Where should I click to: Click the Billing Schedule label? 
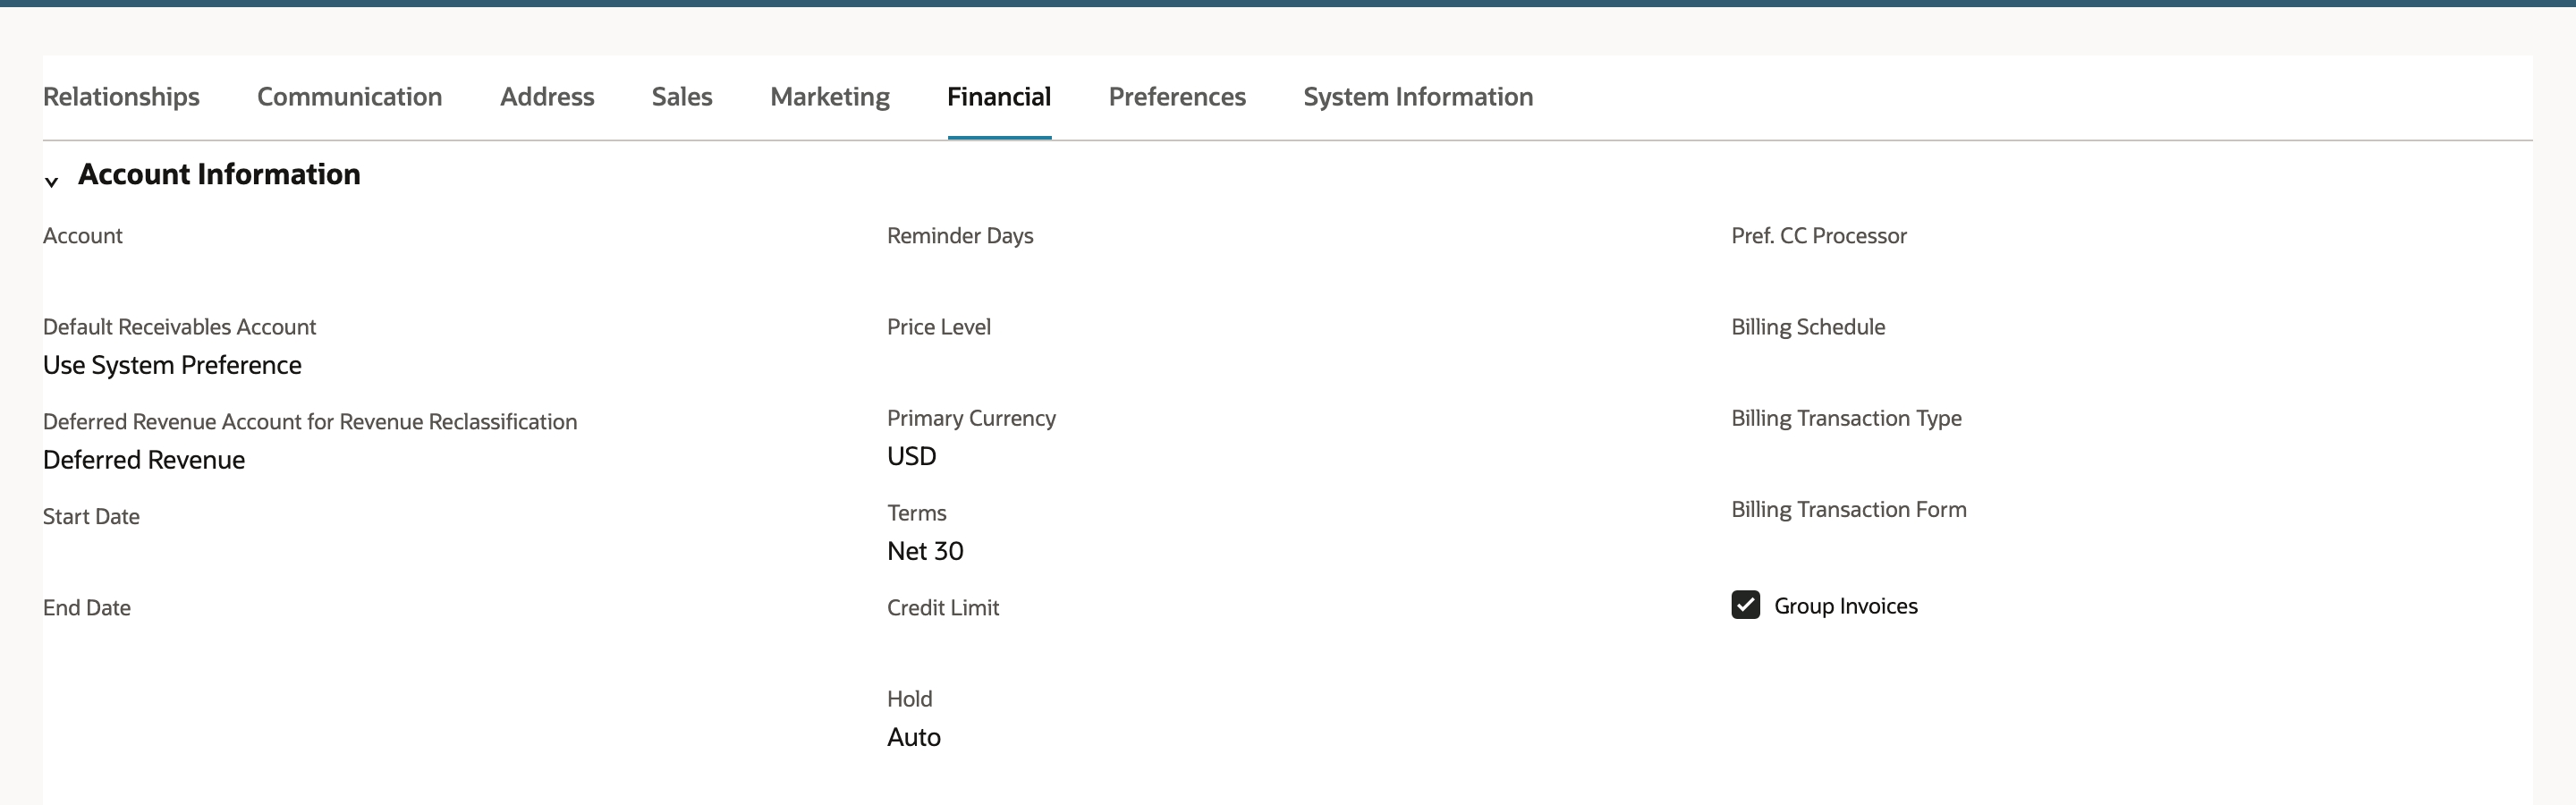click(1808, 327)
